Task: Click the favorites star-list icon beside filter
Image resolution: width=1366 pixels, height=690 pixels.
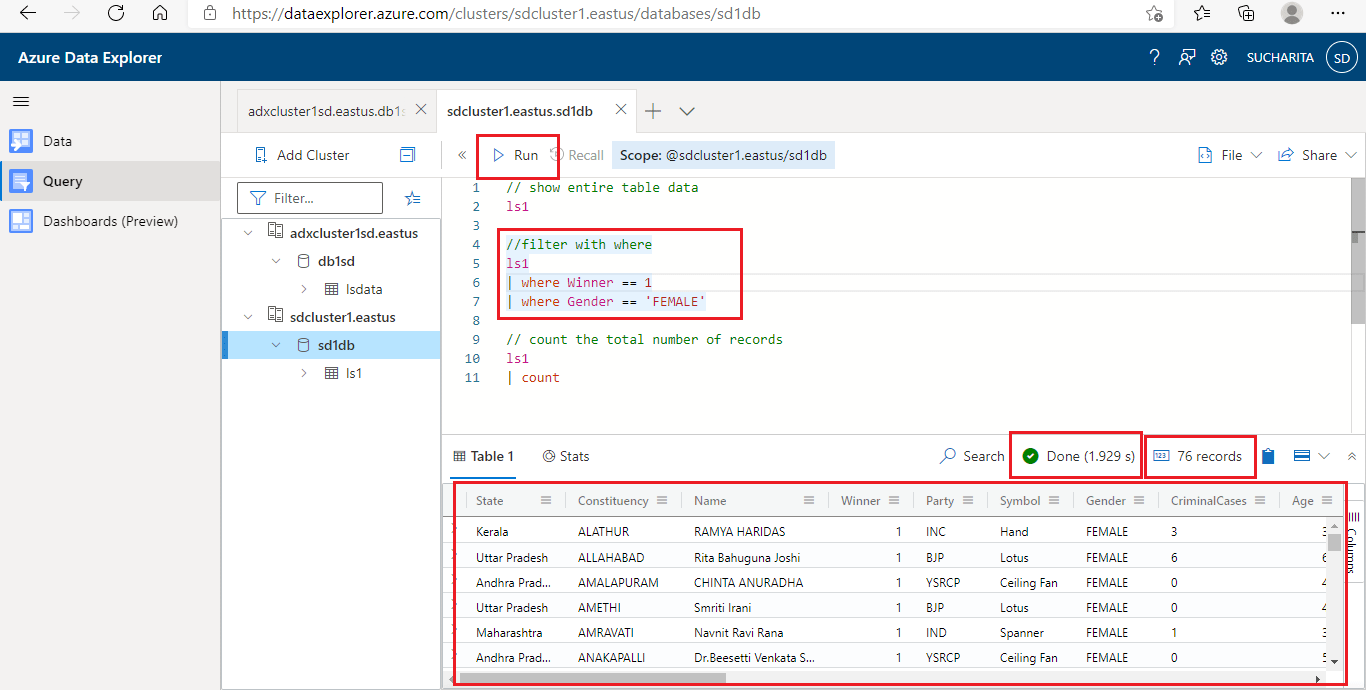Action: click(x=412, y=198)
